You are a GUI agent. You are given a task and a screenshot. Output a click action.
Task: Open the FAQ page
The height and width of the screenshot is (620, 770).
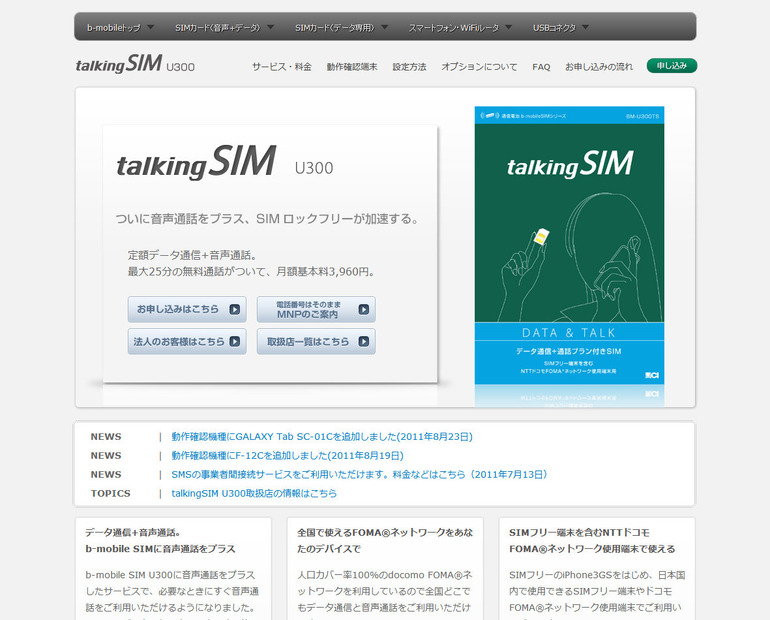coord(541,67)
